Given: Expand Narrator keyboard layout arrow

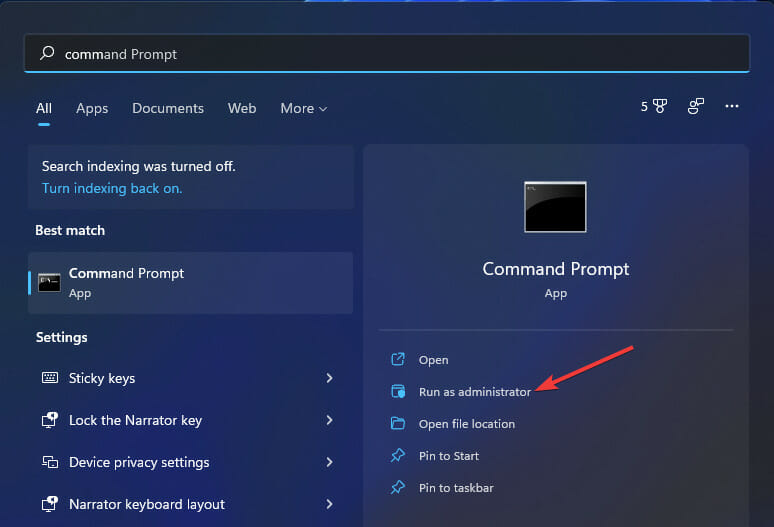Looking at the screenshot, I should click(x=329, y=504).
